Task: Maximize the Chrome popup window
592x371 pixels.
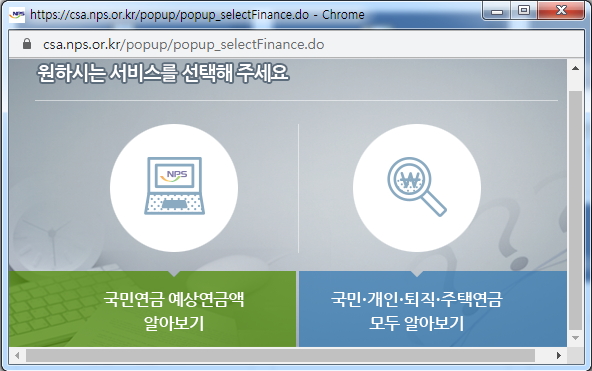Action: pos(524,11)
